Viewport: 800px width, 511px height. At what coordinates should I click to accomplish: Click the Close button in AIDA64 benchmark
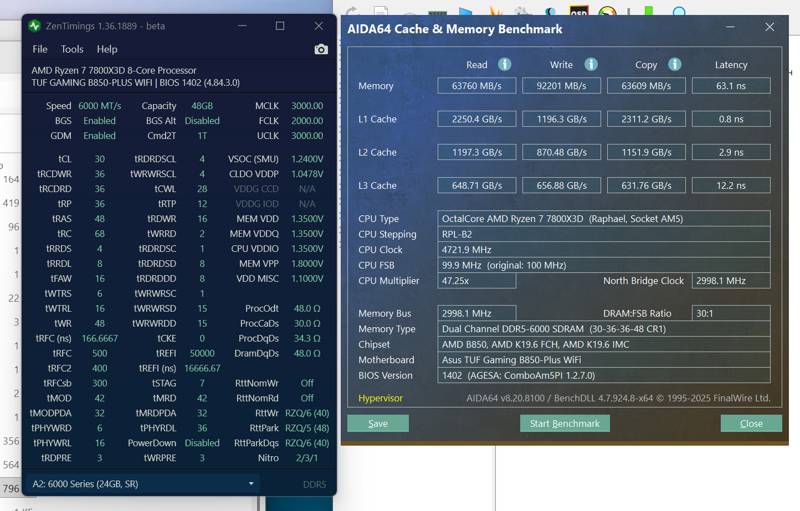coord(751,423)
